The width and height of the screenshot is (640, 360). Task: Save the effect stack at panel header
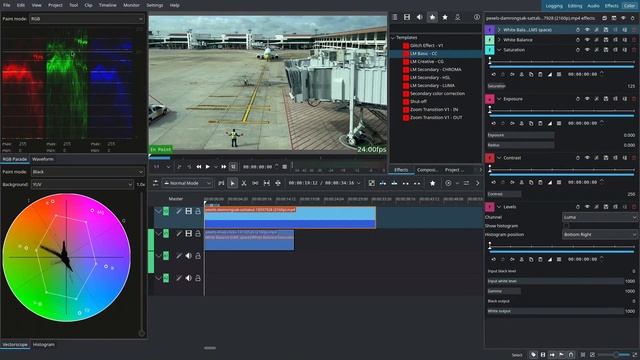[x=613, y=18]
